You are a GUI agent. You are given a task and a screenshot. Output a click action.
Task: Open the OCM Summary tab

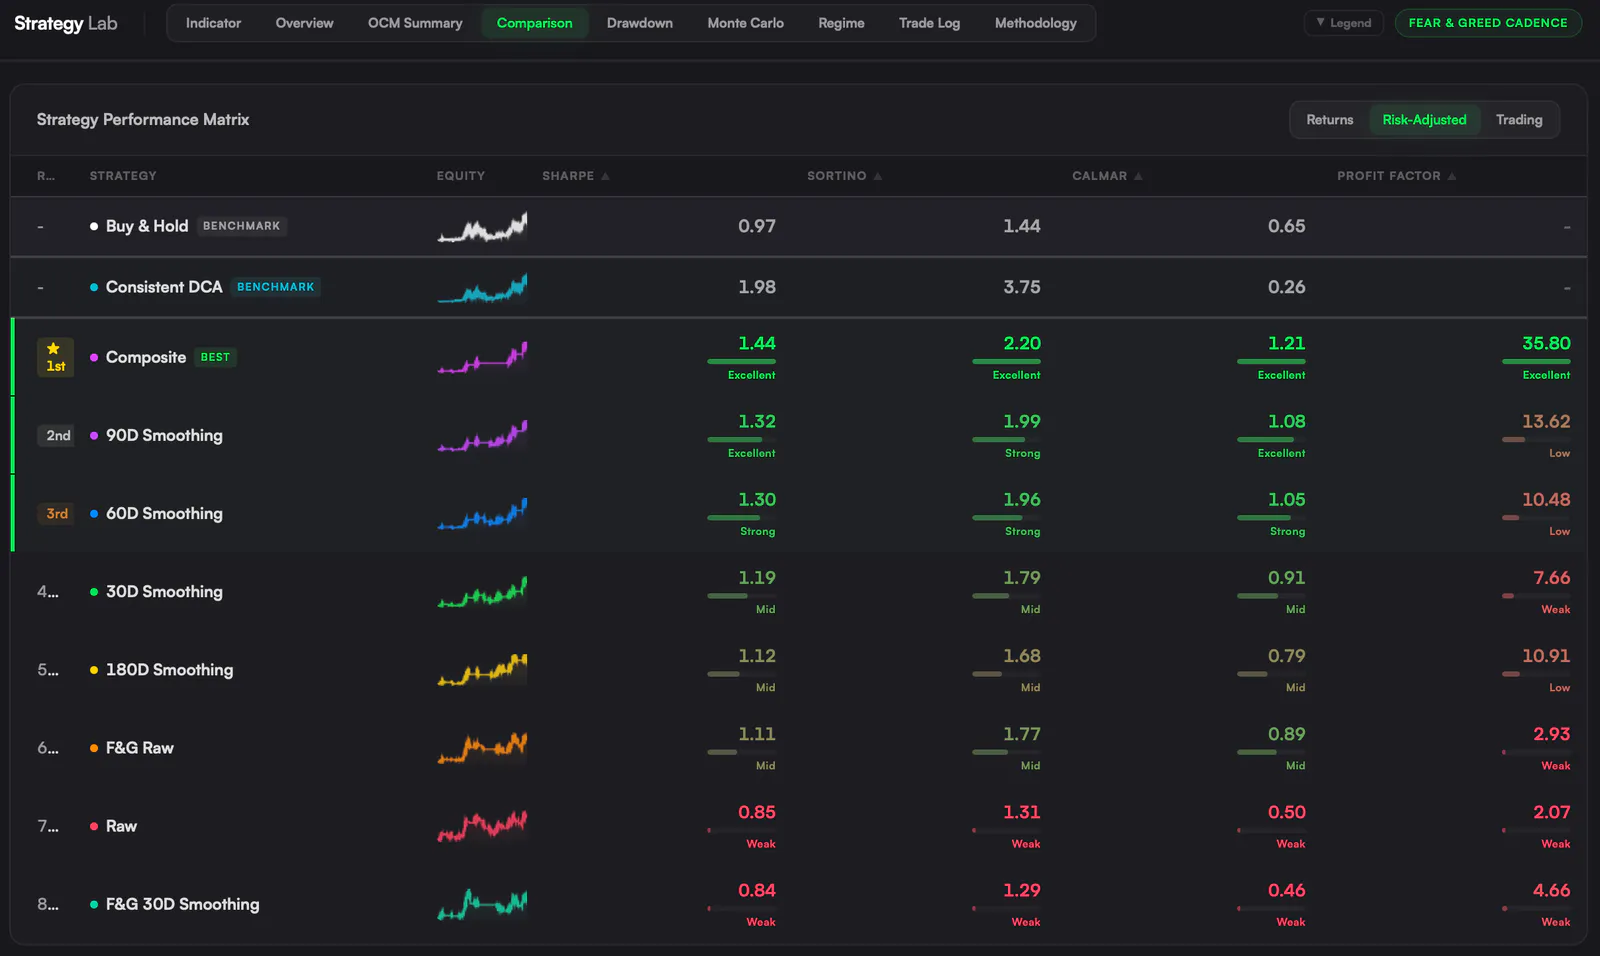click(x=415, y=23)
